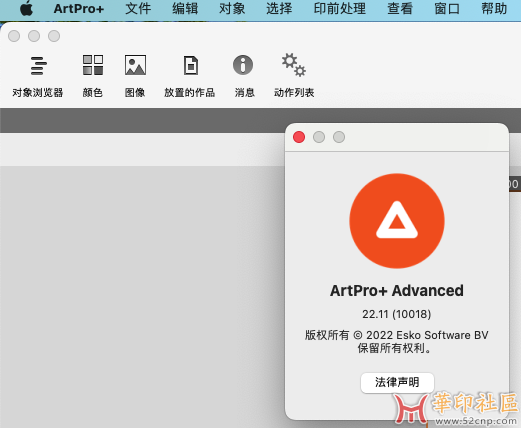The image size is (521, 428).
Task: Open the 对象 (Object) menu
Action: [x=232, y=9]
